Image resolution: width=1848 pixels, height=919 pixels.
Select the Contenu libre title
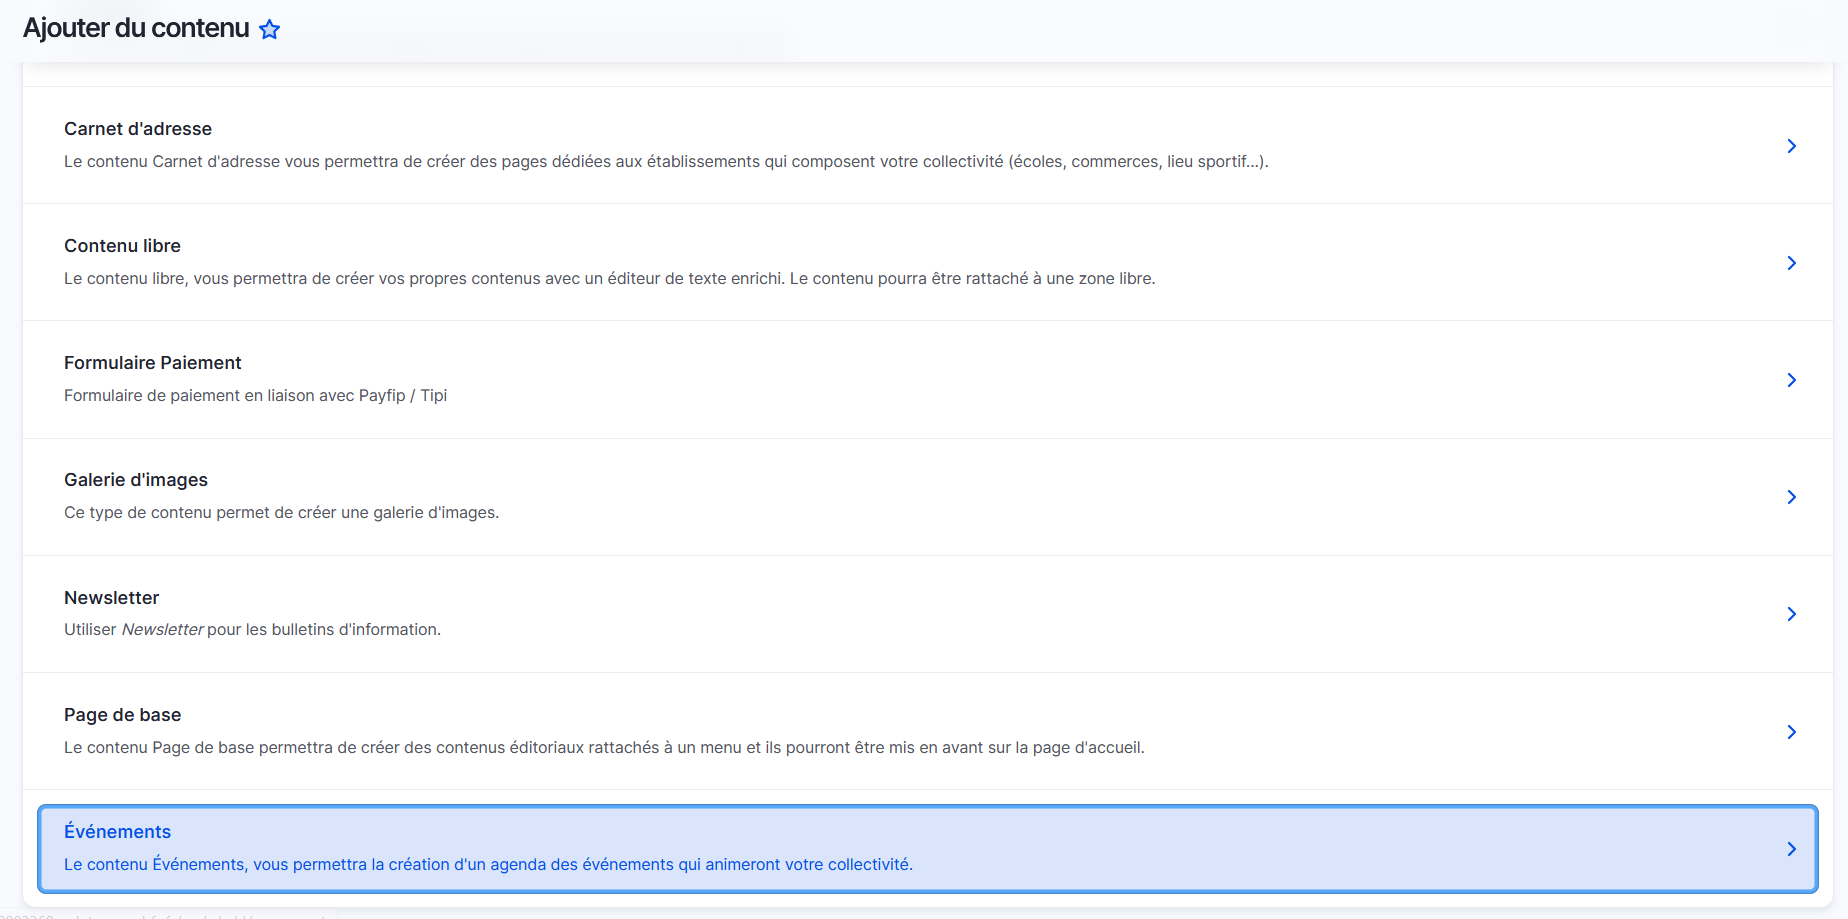pyautogui.click(x=122, y=246)
